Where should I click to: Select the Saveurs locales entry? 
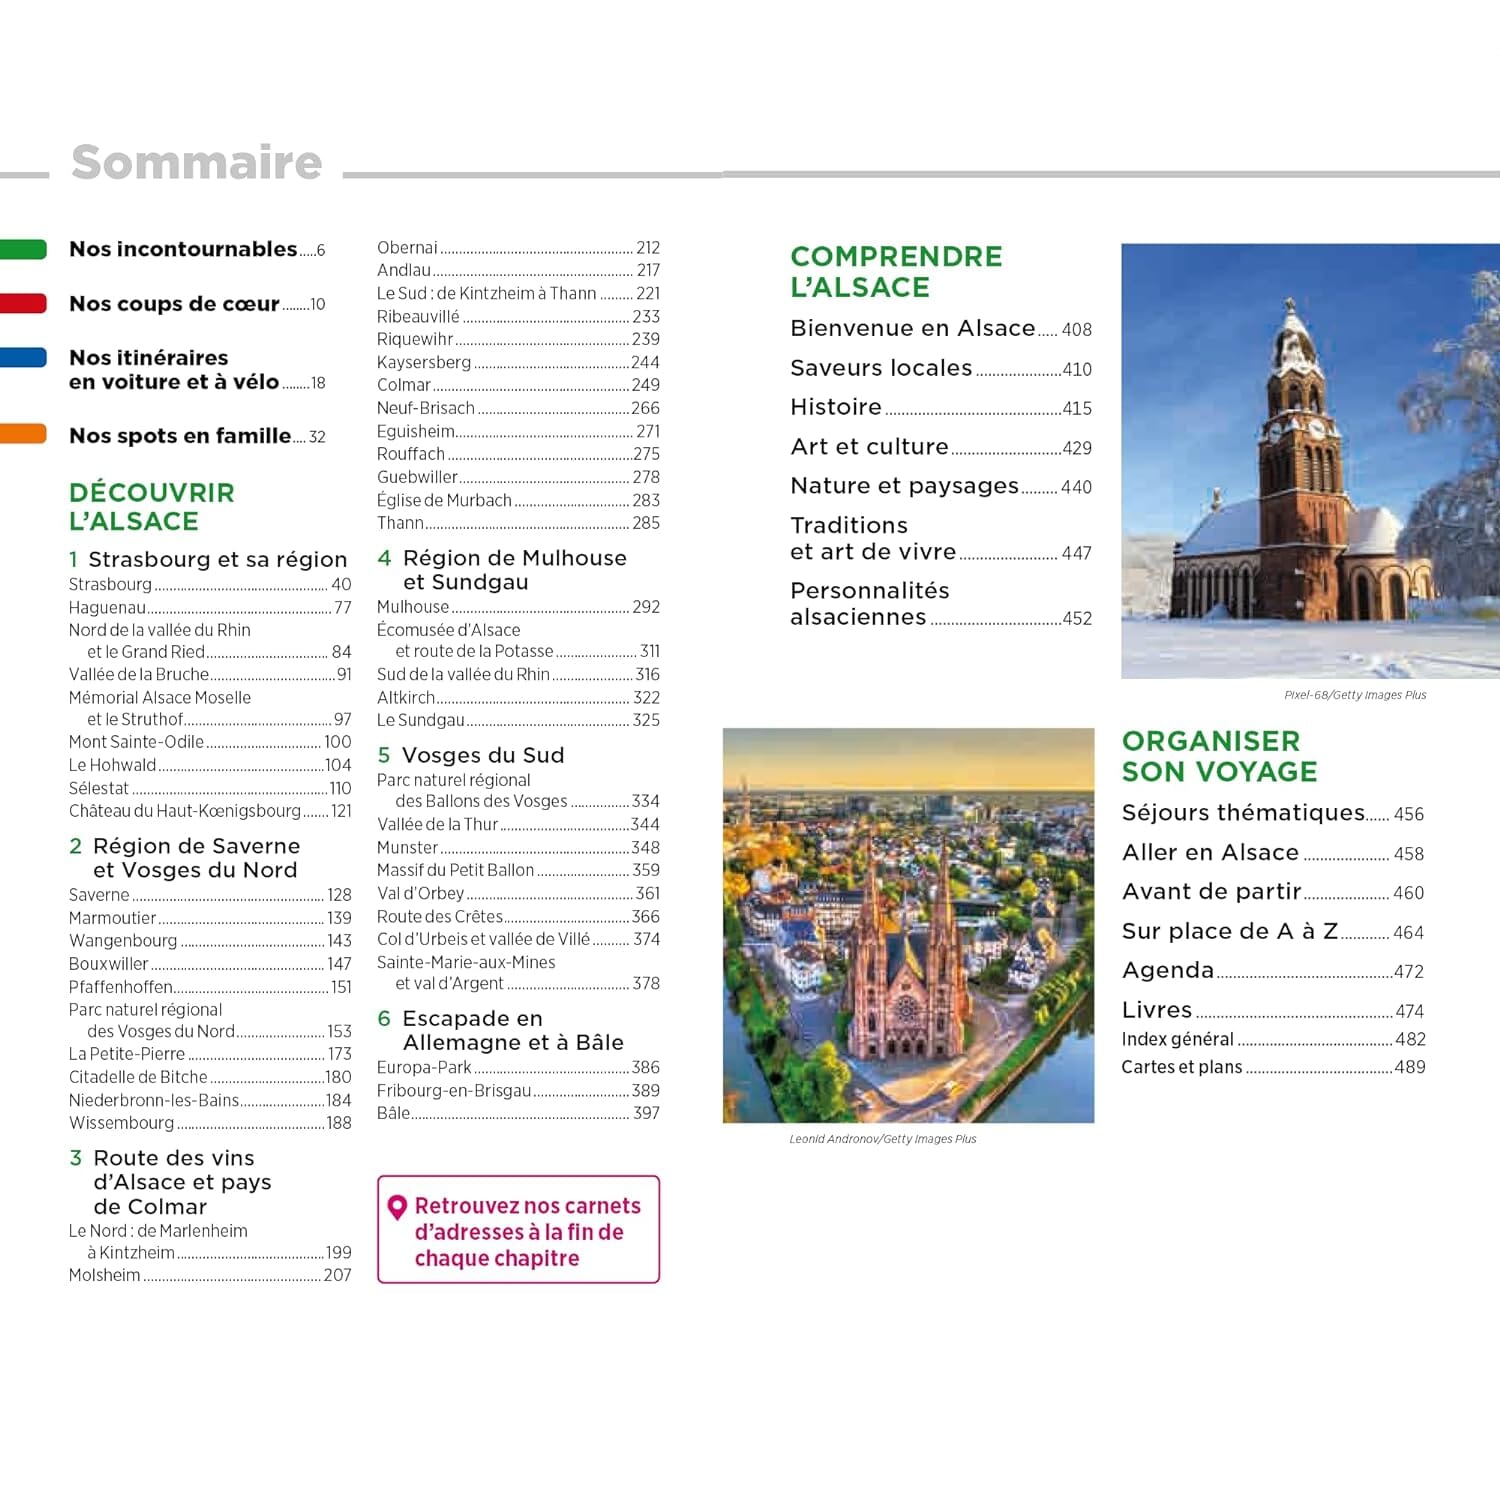pyautogui.click(x=940, y=369)
